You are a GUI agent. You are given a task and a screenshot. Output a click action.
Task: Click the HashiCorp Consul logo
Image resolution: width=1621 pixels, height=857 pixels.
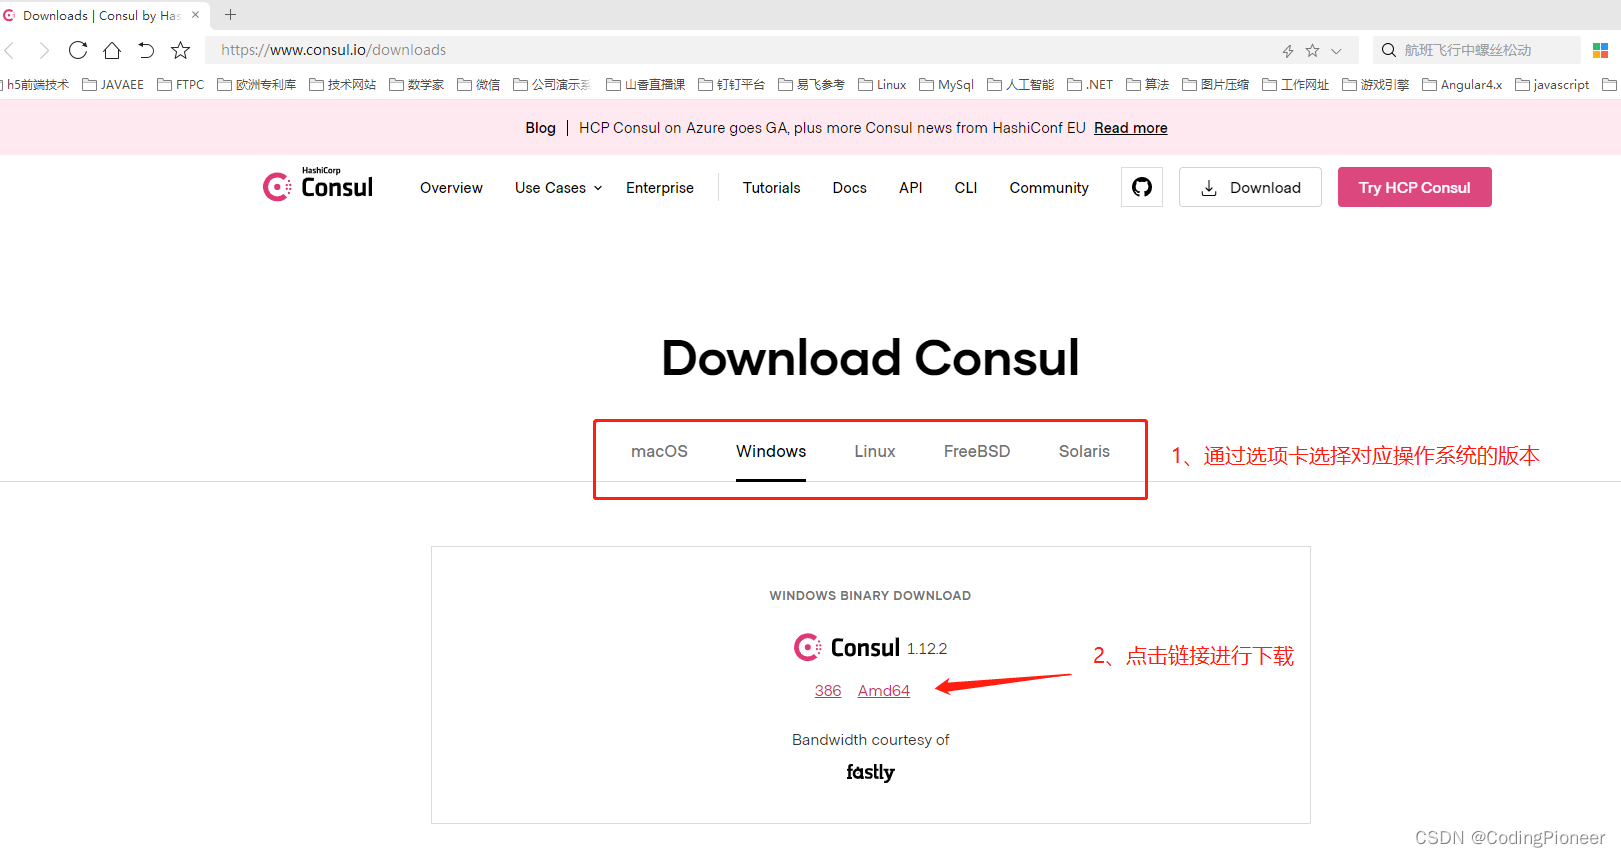[318, 185]
